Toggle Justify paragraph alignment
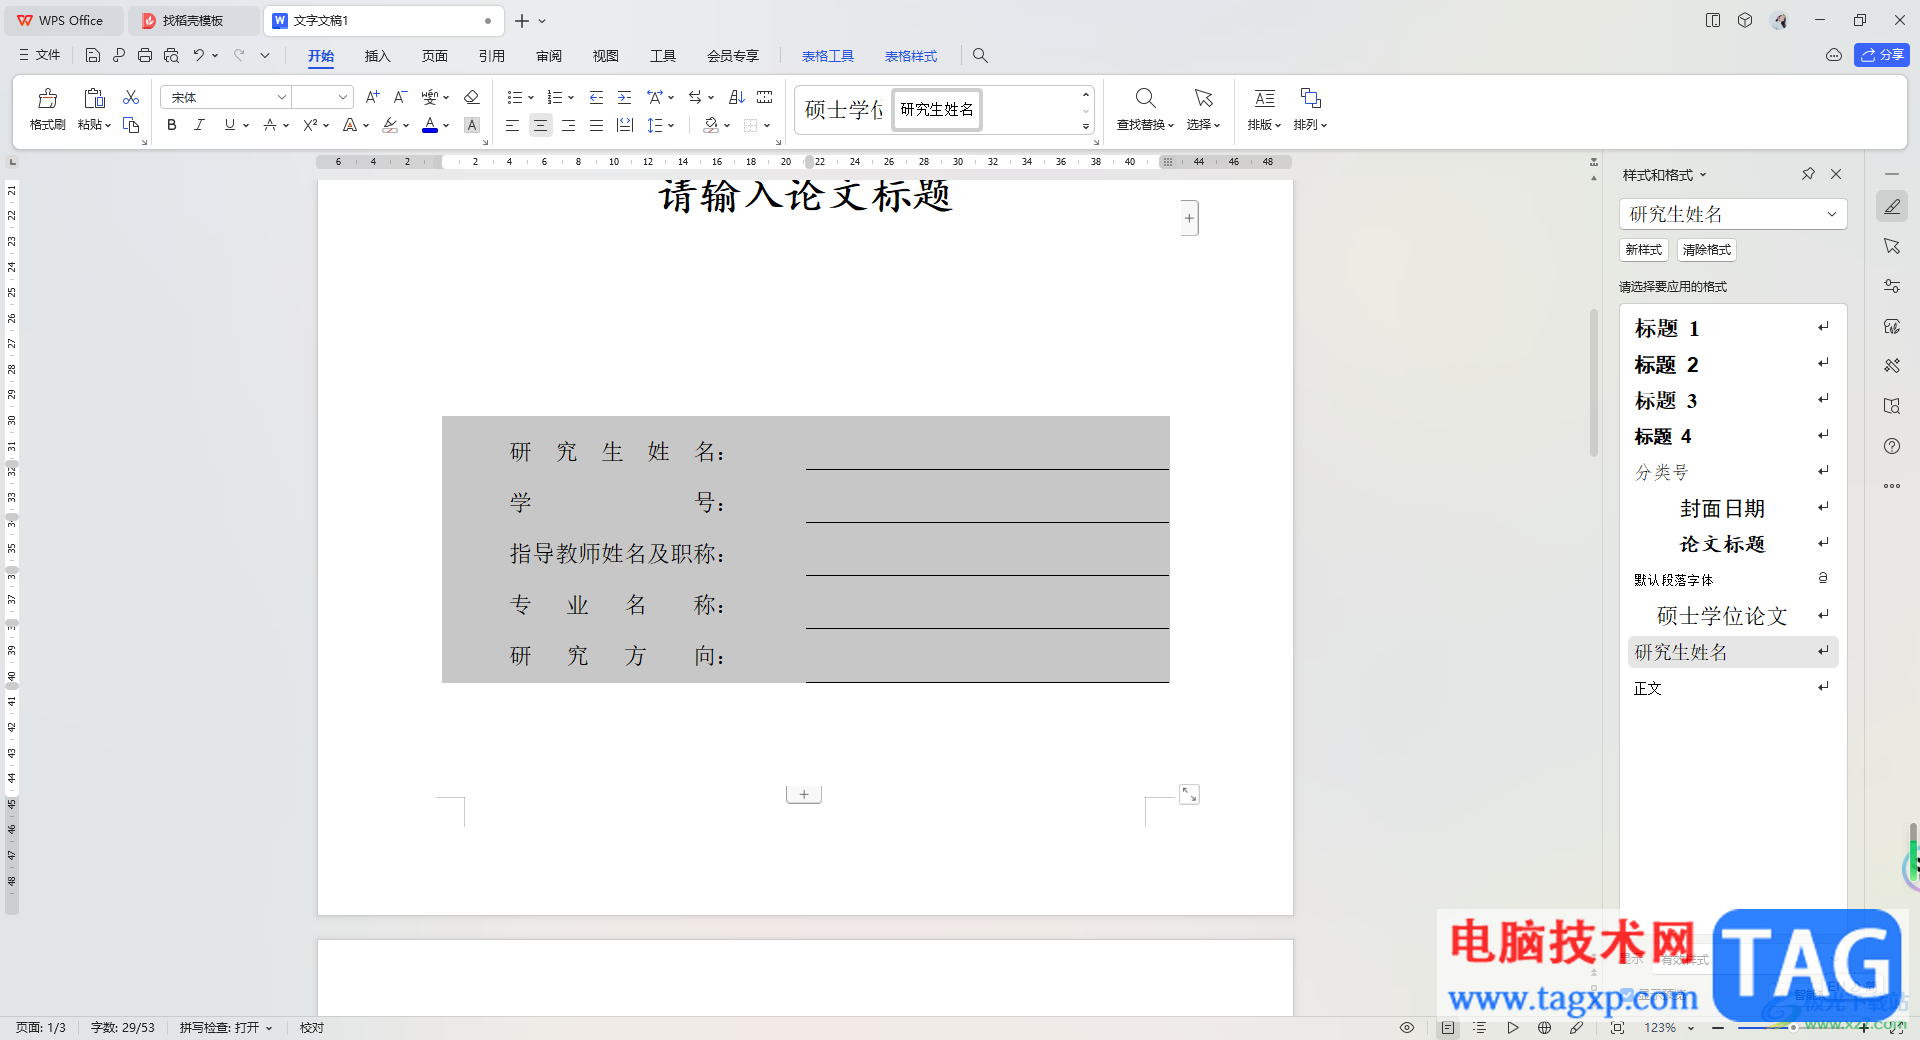1920x1040 pixels. point(596,125)
